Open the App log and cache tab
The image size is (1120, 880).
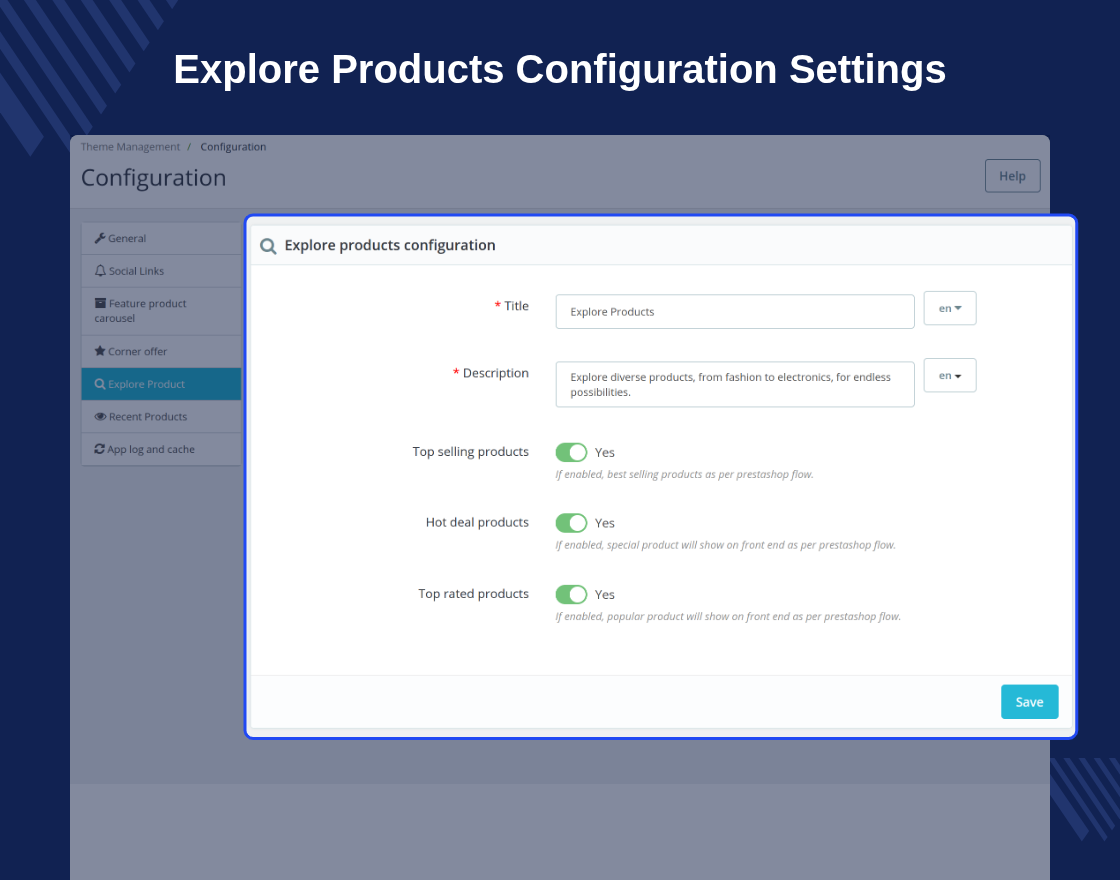161,450
